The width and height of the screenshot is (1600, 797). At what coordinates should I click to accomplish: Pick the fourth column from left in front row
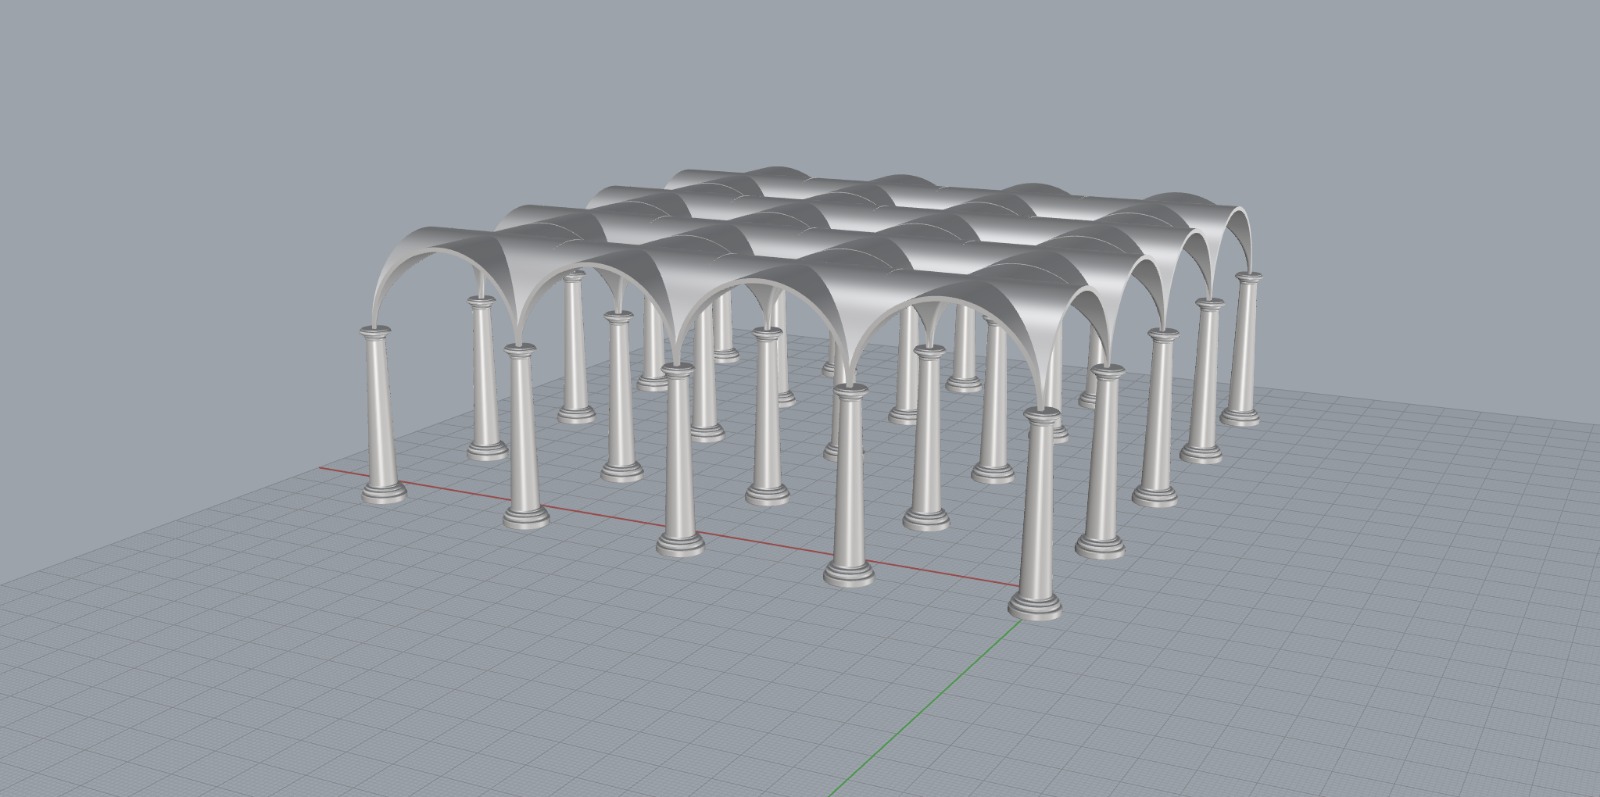850,480
